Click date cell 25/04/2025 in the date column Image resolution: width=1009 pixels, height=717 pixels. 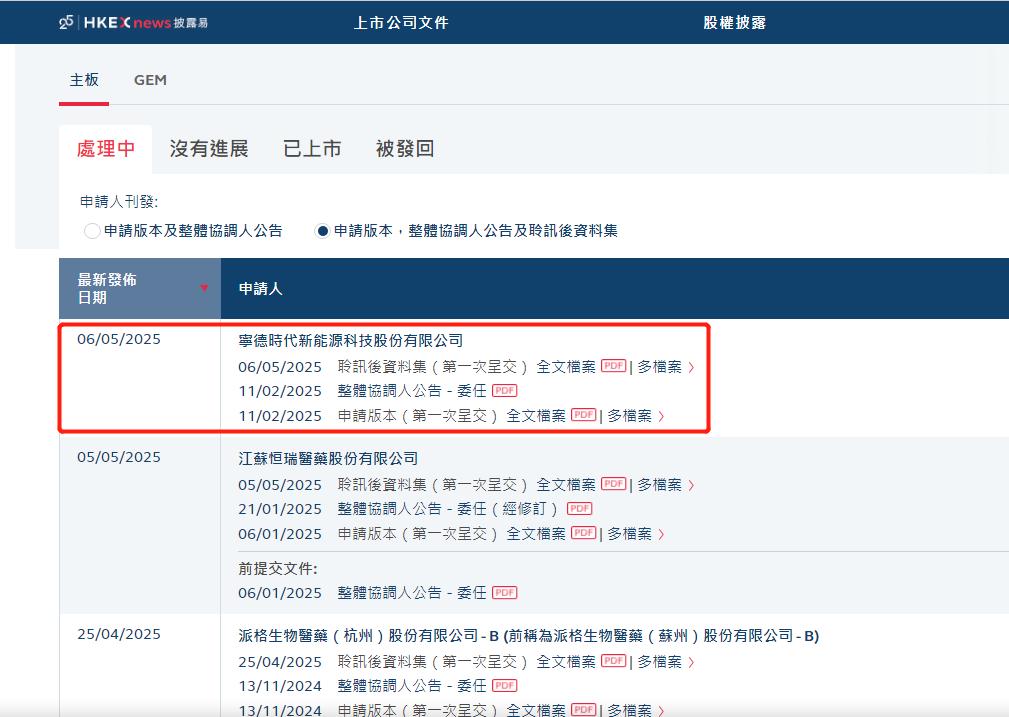(x=119, y=634)
